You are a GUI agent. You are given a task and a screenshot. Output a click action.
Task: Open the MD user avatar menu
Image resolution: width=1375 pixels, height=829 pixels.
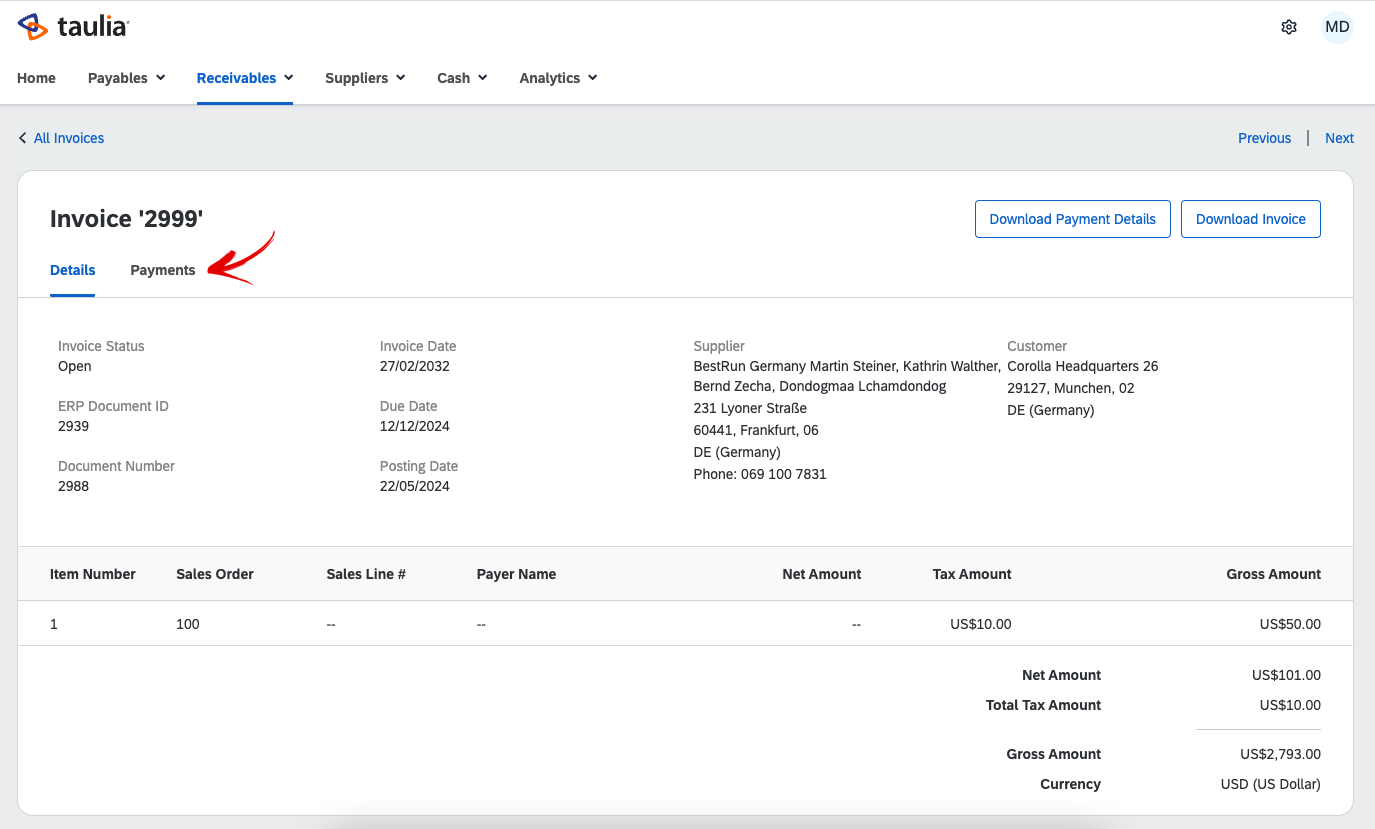pyautogui.click(x=1337, y=27)
